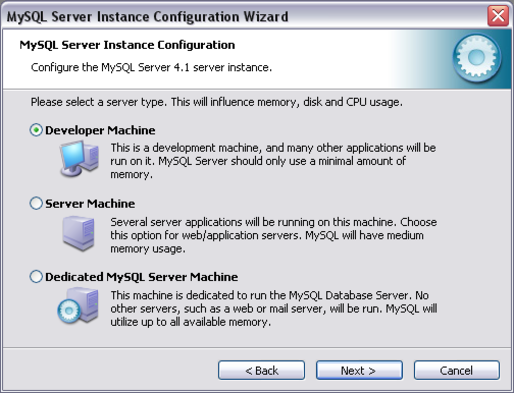Click the bold "Developer Machine" label text
Screen dimensions: 514x393
(x=100, y=130)
